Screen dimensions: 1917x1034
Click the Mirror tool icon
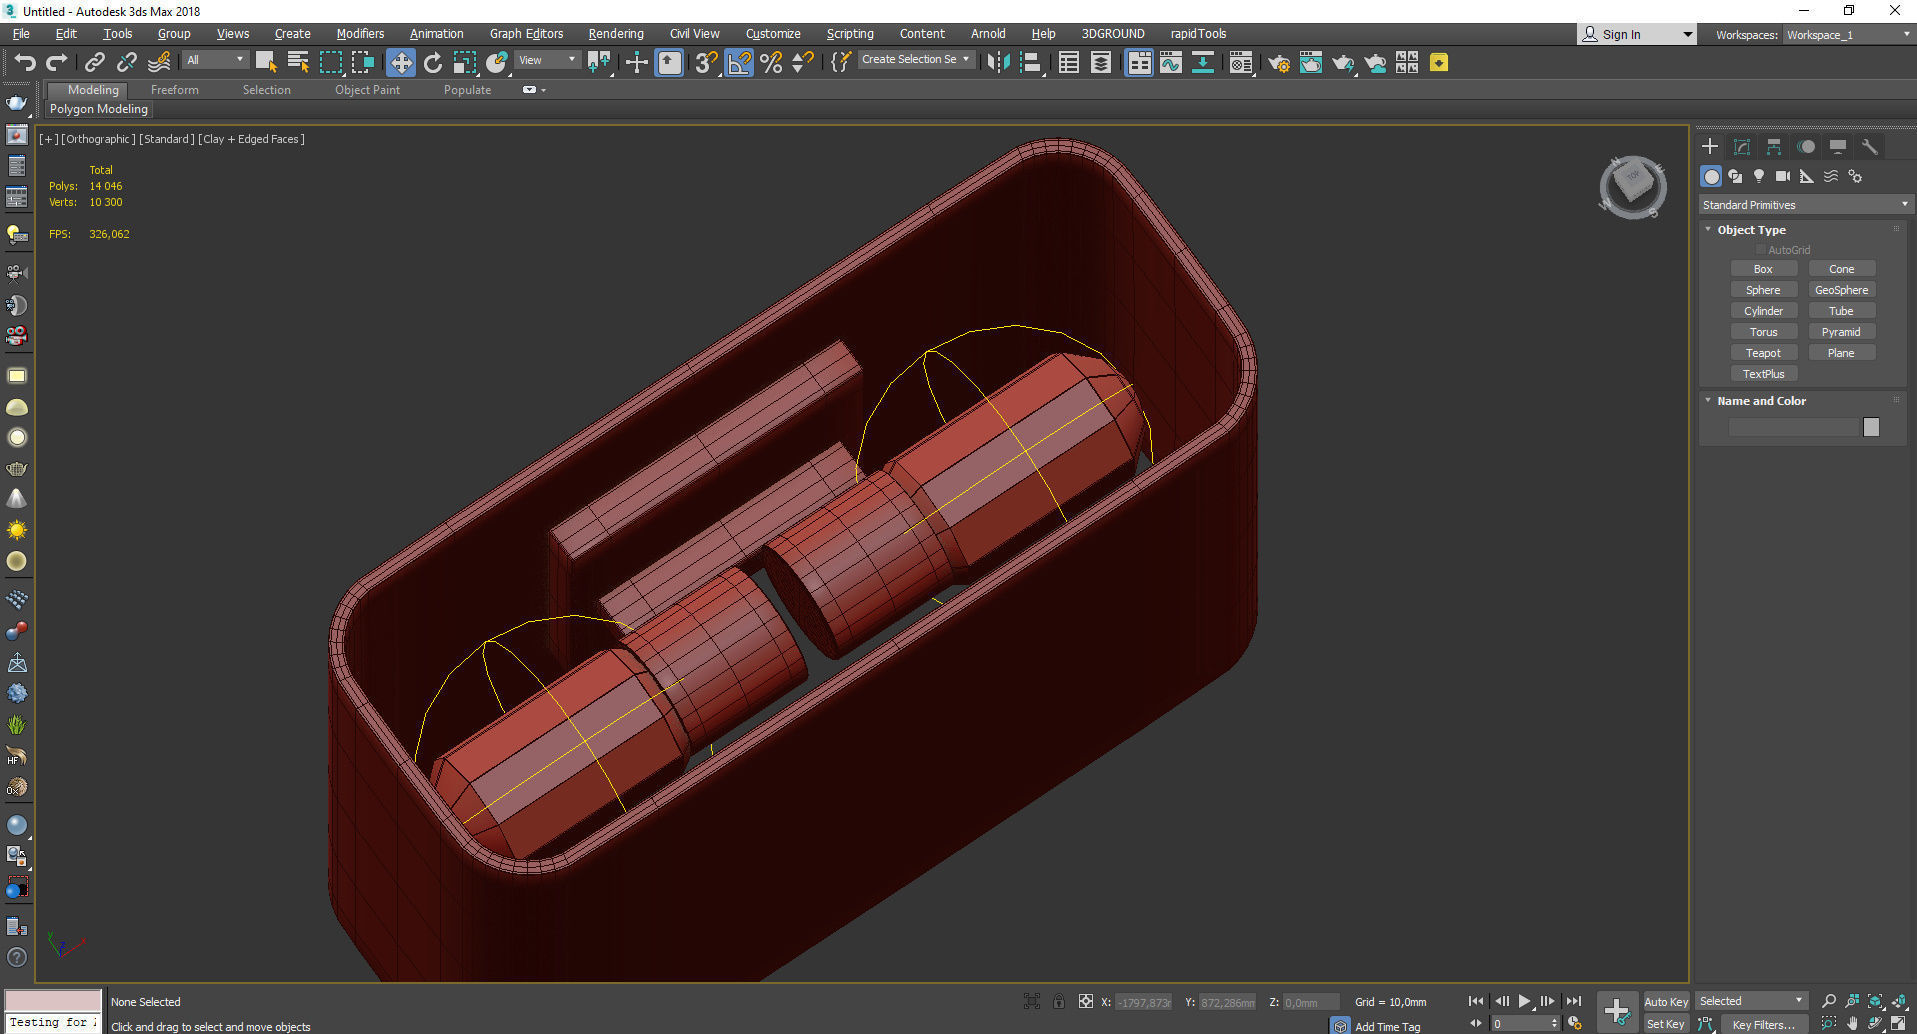coord(998,63)
